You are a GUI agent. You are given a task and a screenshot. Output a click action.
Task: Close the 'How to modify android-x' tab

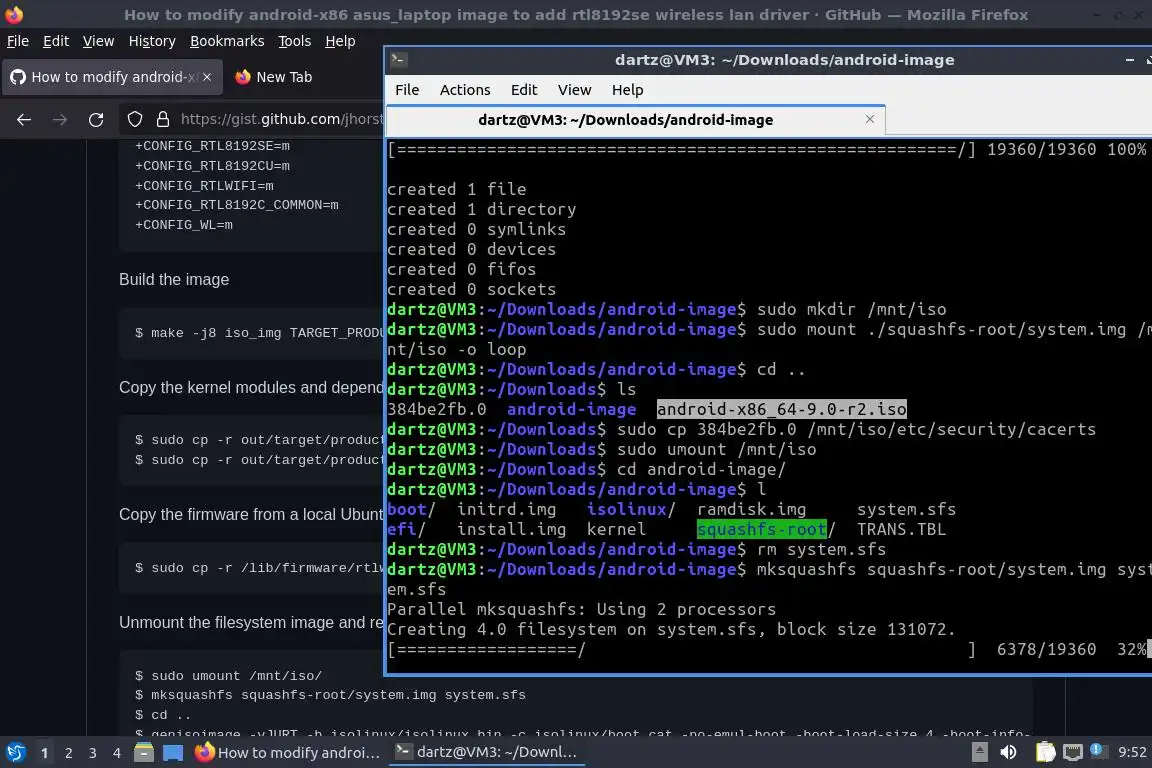[x=207, y=77]
